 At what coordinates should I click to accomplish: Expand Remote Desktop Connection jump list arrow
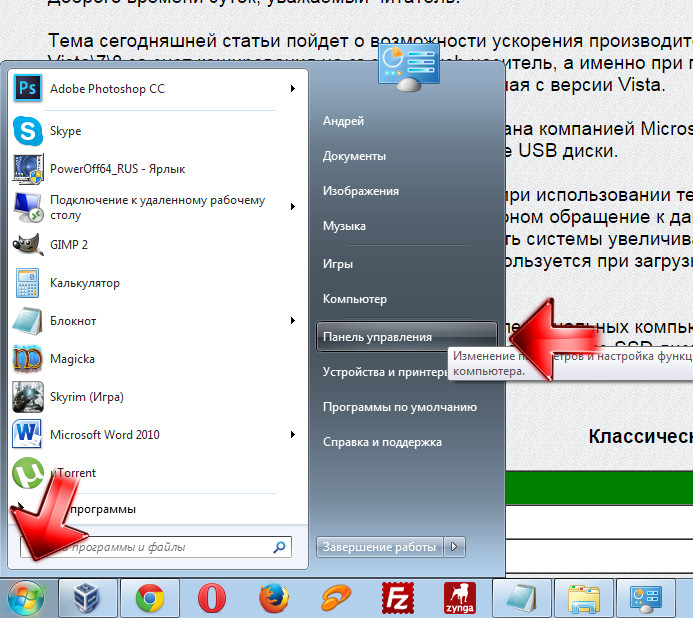[x=293, y=206]
